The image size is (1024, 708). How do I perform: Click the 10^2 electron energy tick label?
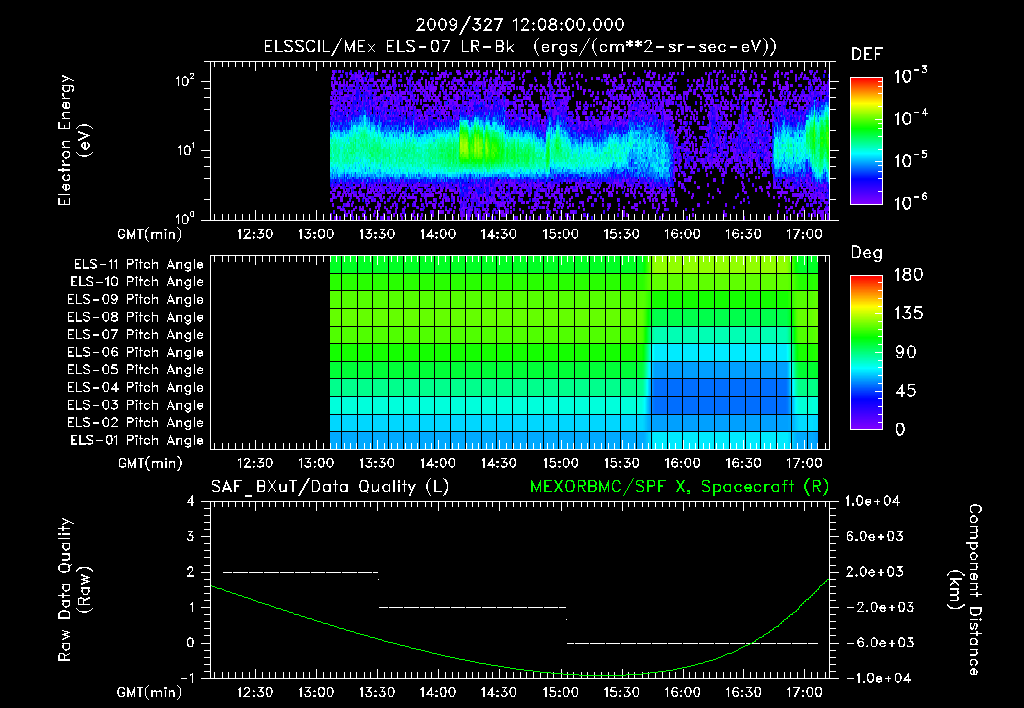[185, 81]
